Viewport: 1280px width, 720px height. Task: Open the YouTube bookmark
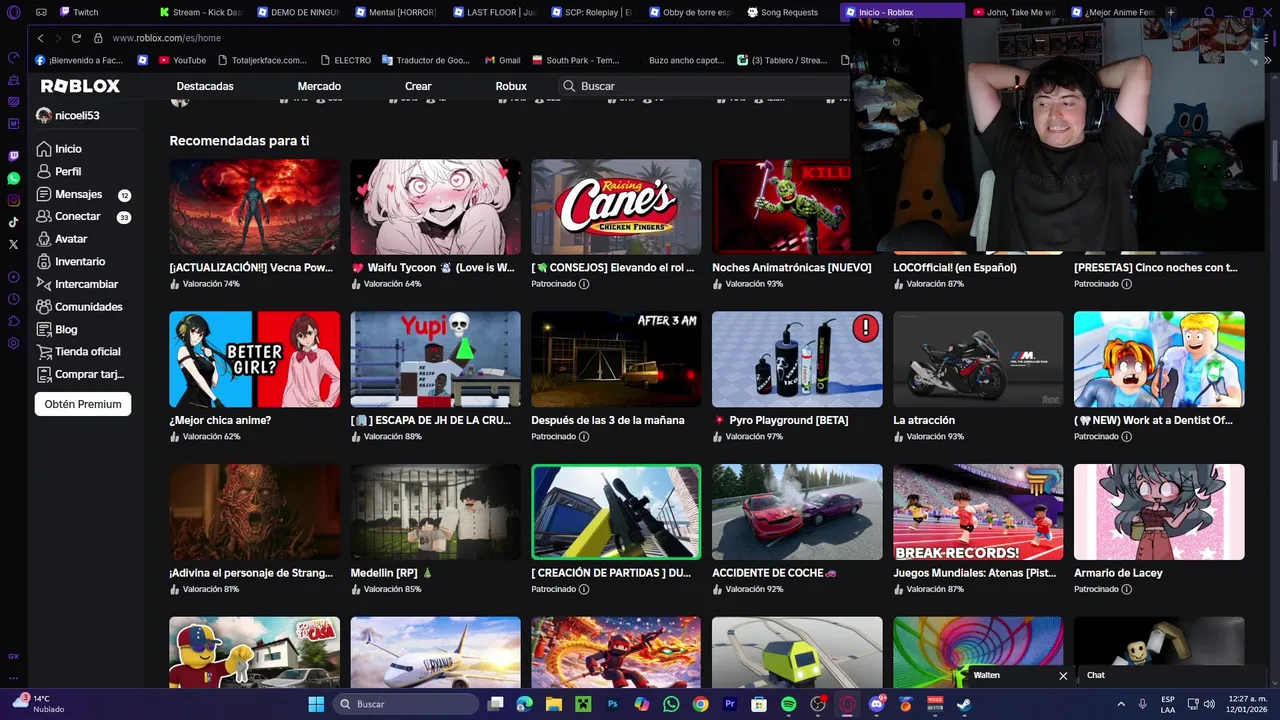180,60
